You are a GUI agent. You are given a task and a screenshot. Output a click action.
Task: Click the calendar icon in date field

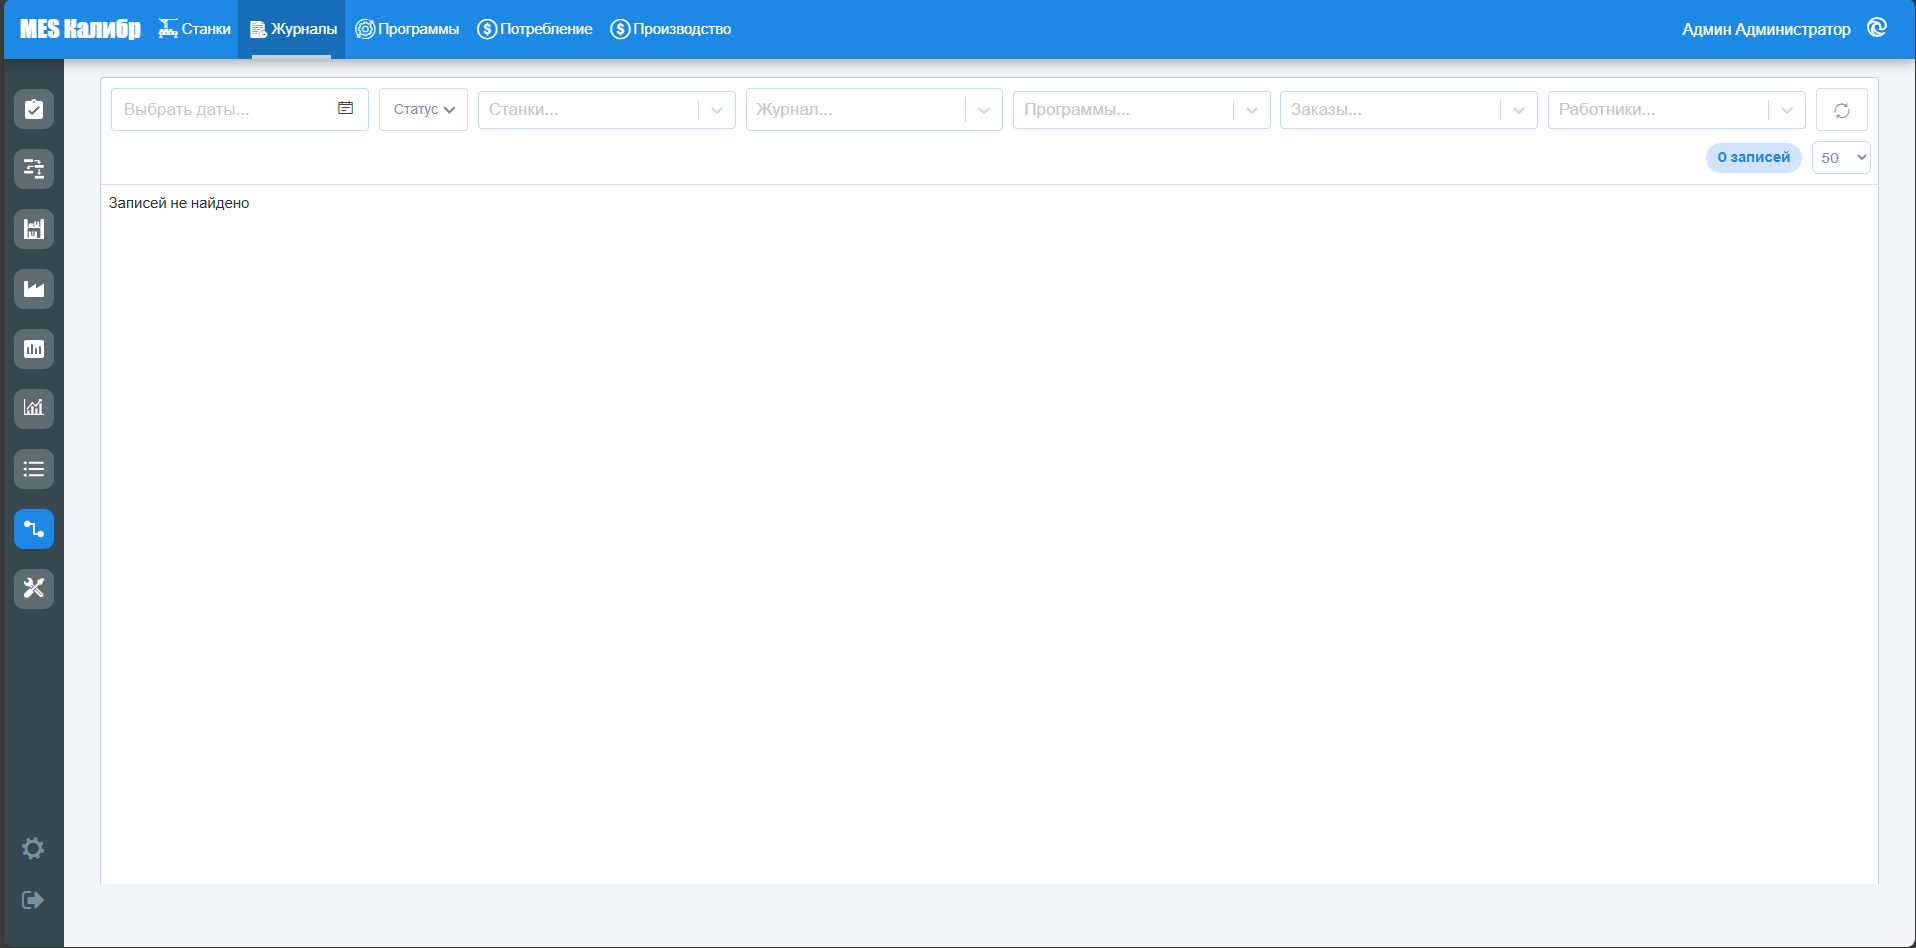coord(345,108)
